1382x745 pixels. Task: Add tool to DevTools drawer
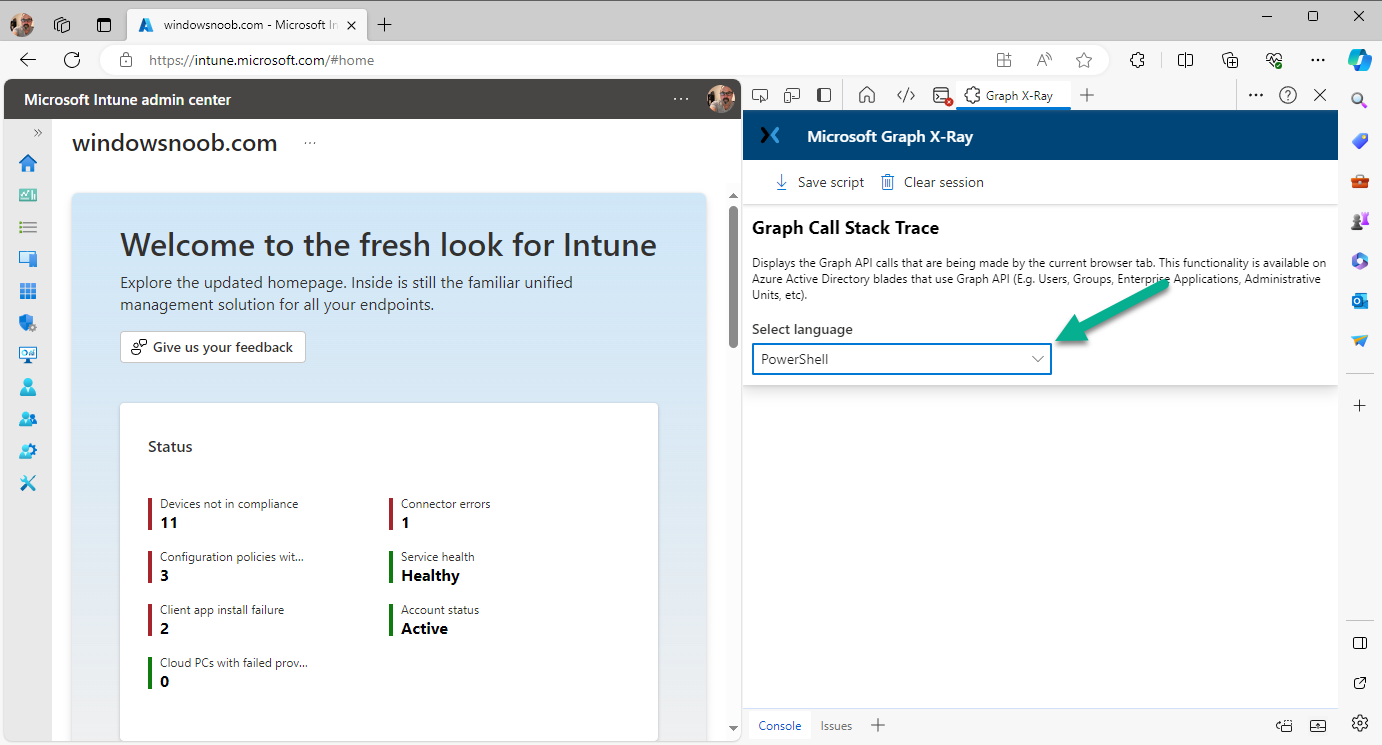click(878, 726)
